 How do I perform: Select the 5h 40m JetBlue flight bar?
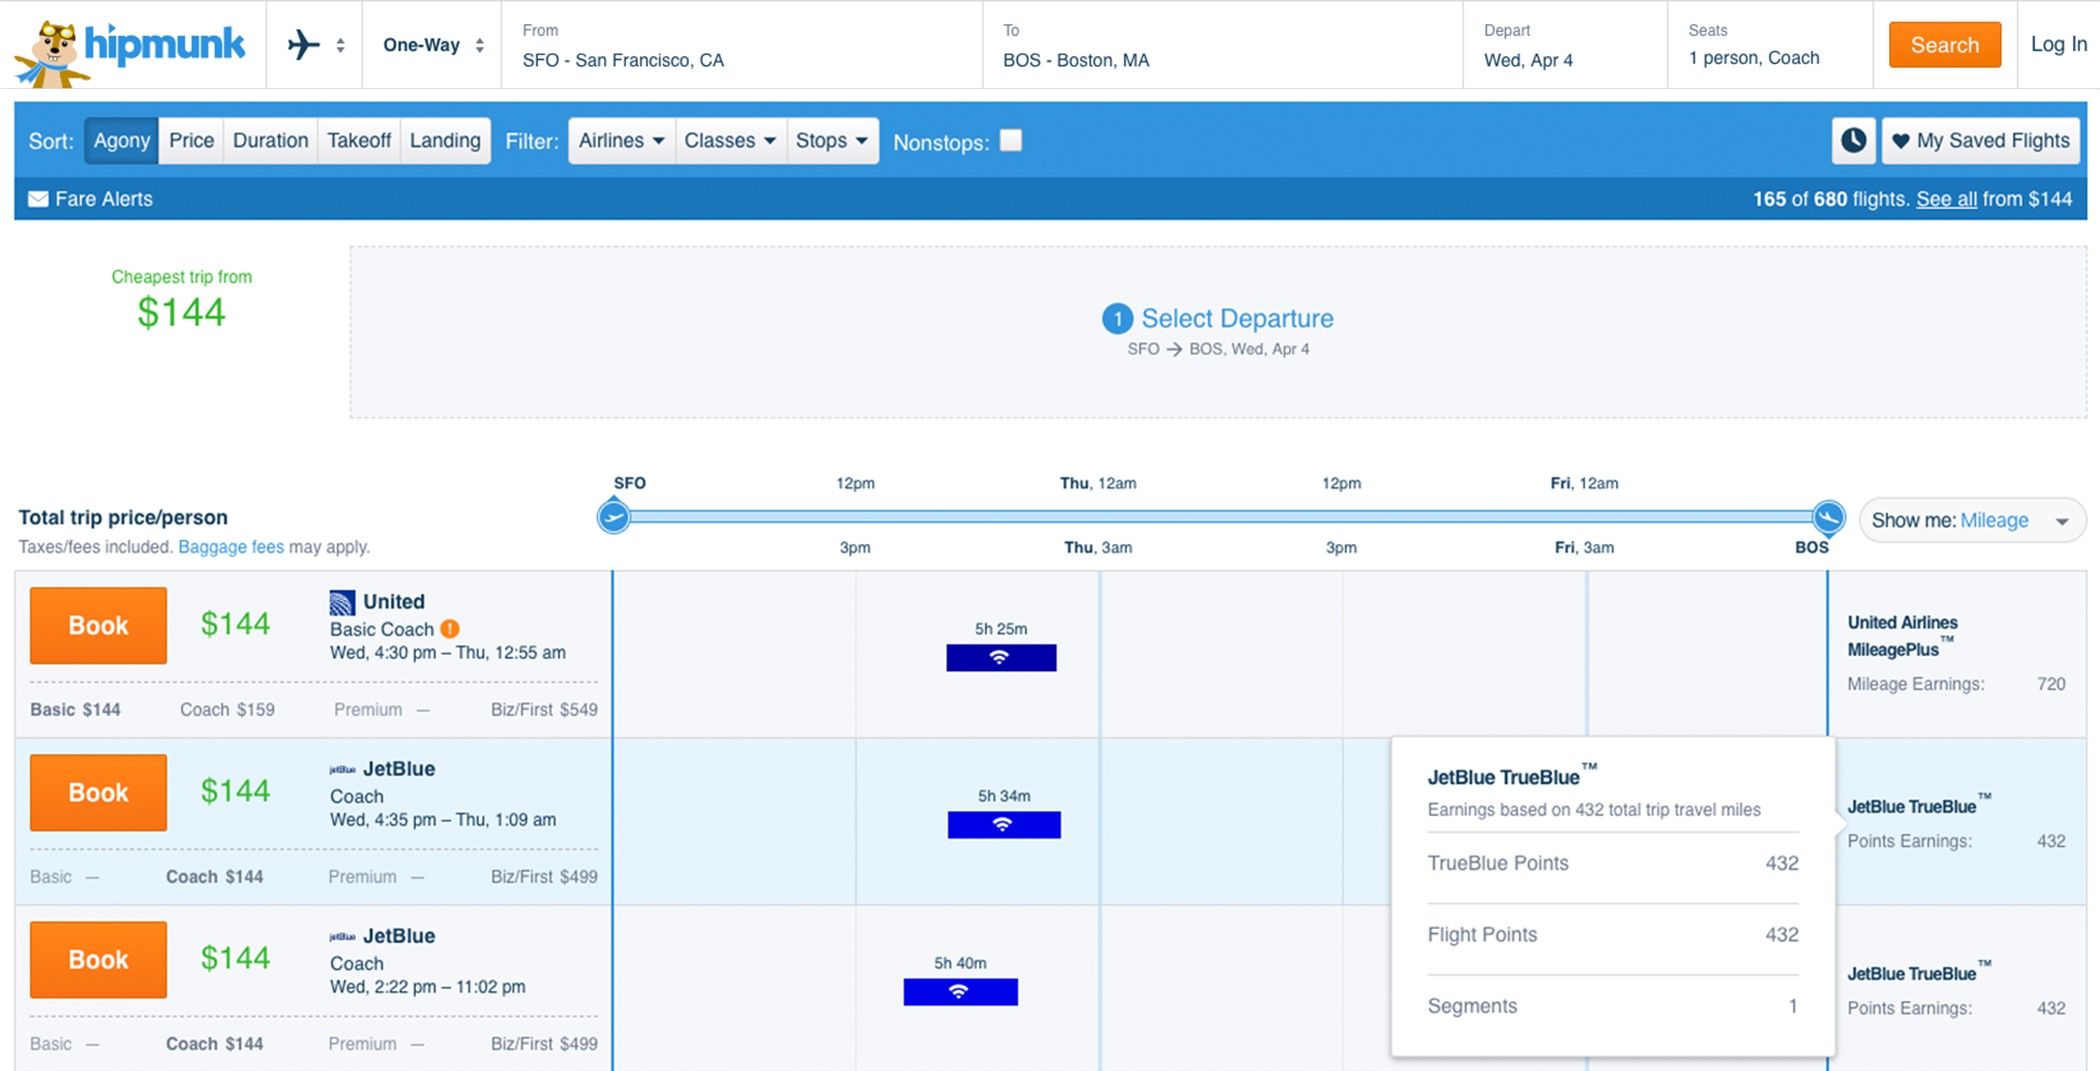pos(960,991)
